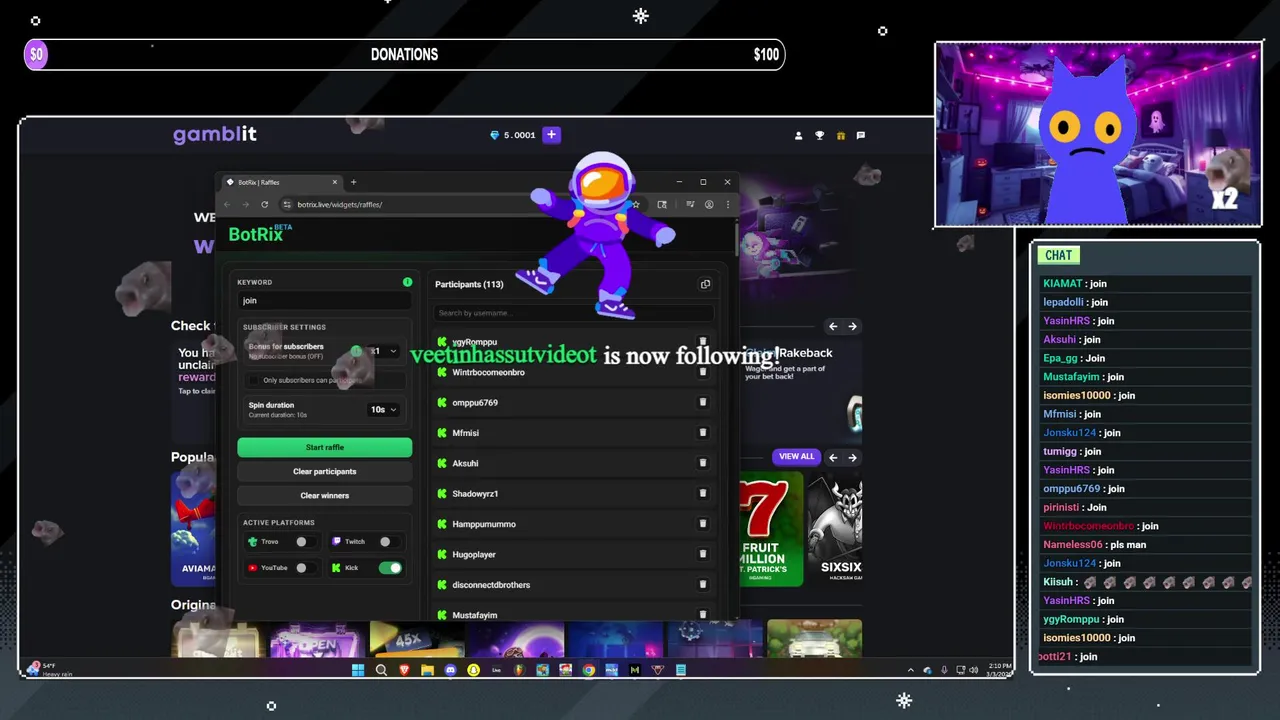Close the BotRix | Raffles tab
The height and width of the screenshot is (720, 1280).
[335, 182]
